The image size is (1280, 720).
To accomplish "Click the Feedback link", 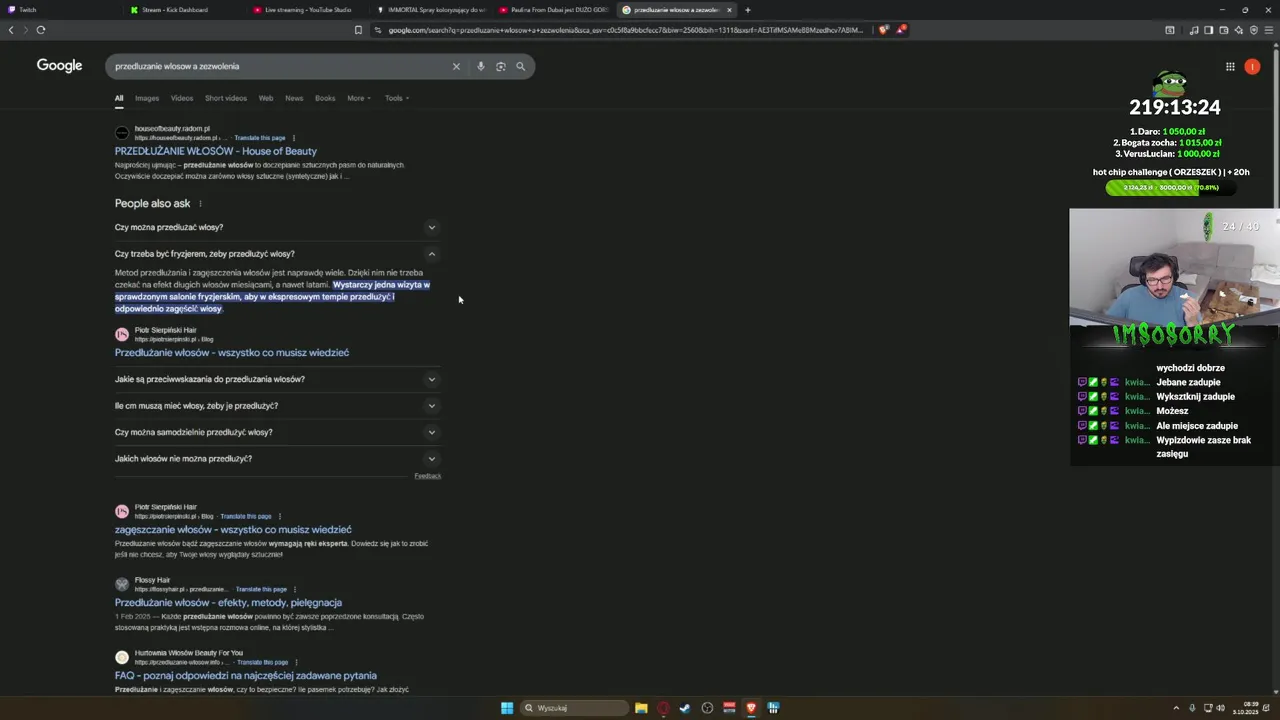I will pos(427,476).
